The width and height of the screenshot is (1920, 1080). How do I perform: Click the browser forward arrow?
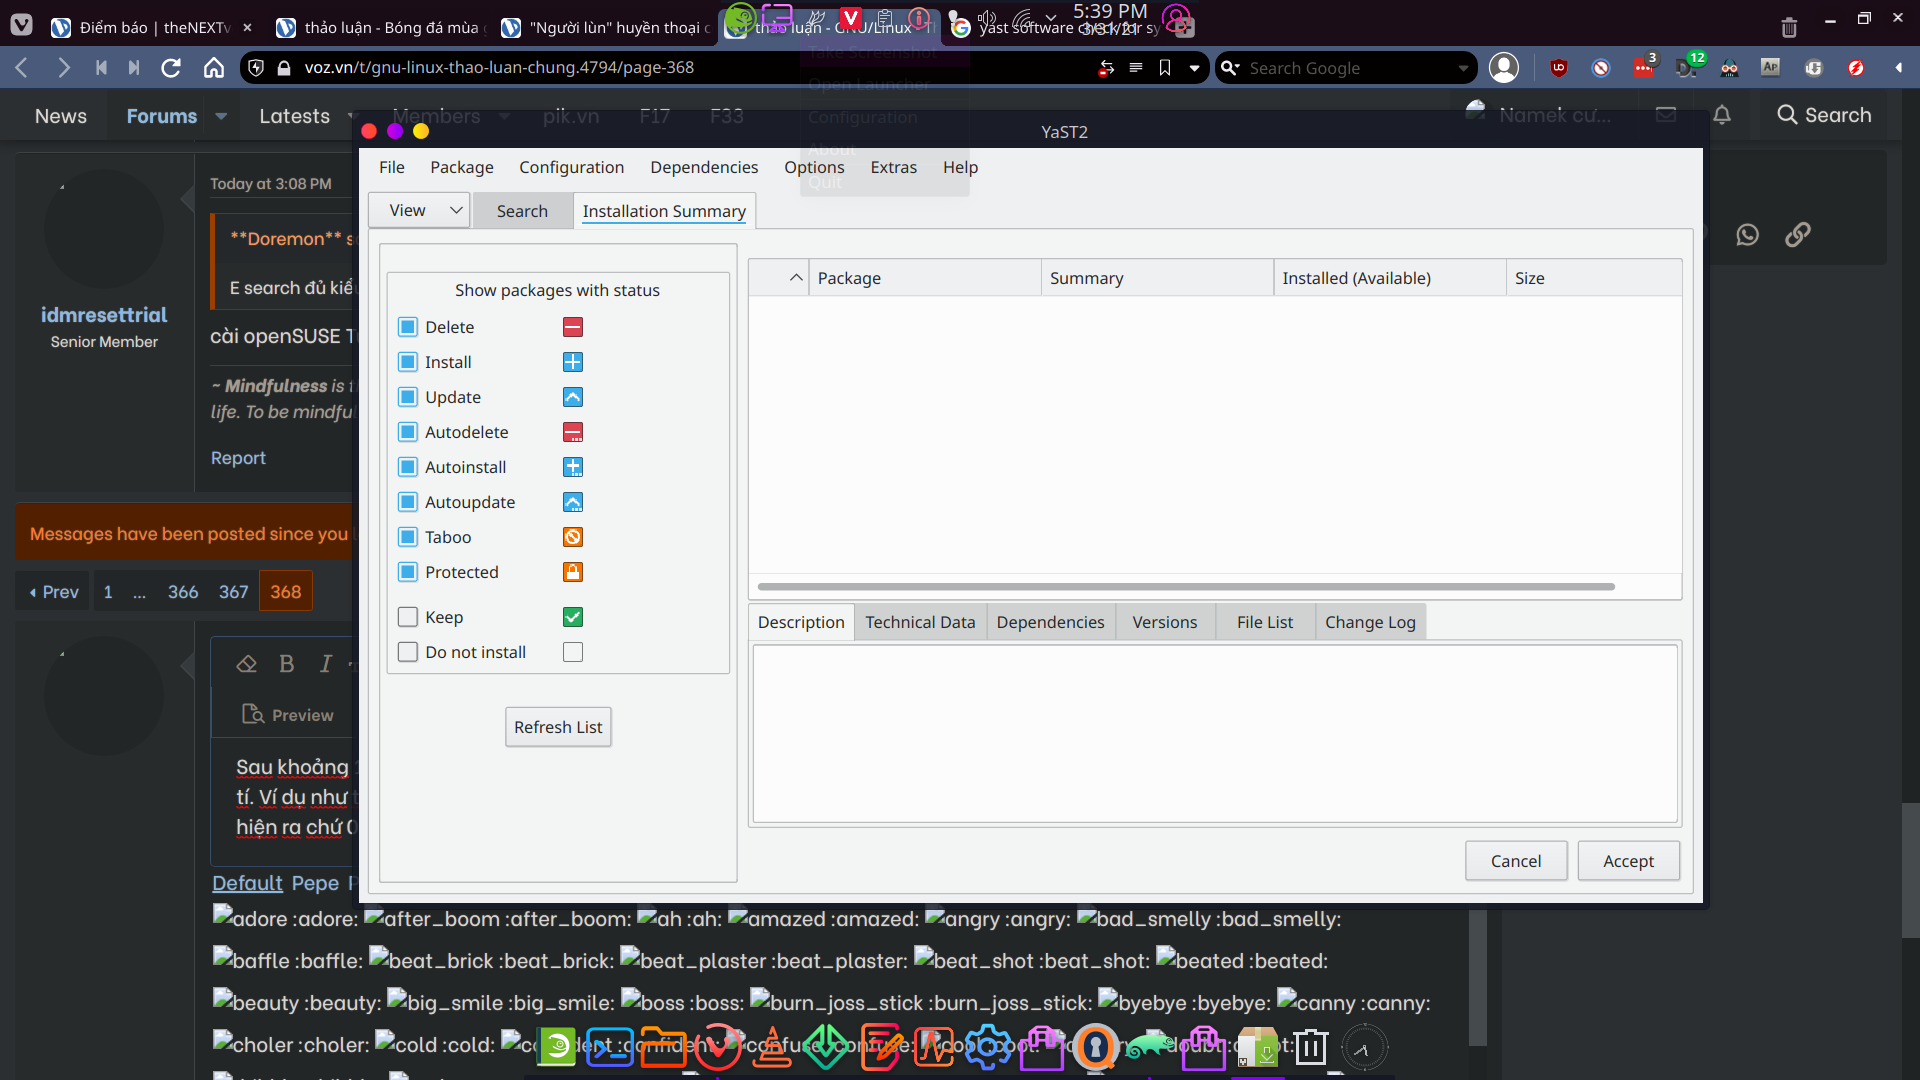(64, 68)
